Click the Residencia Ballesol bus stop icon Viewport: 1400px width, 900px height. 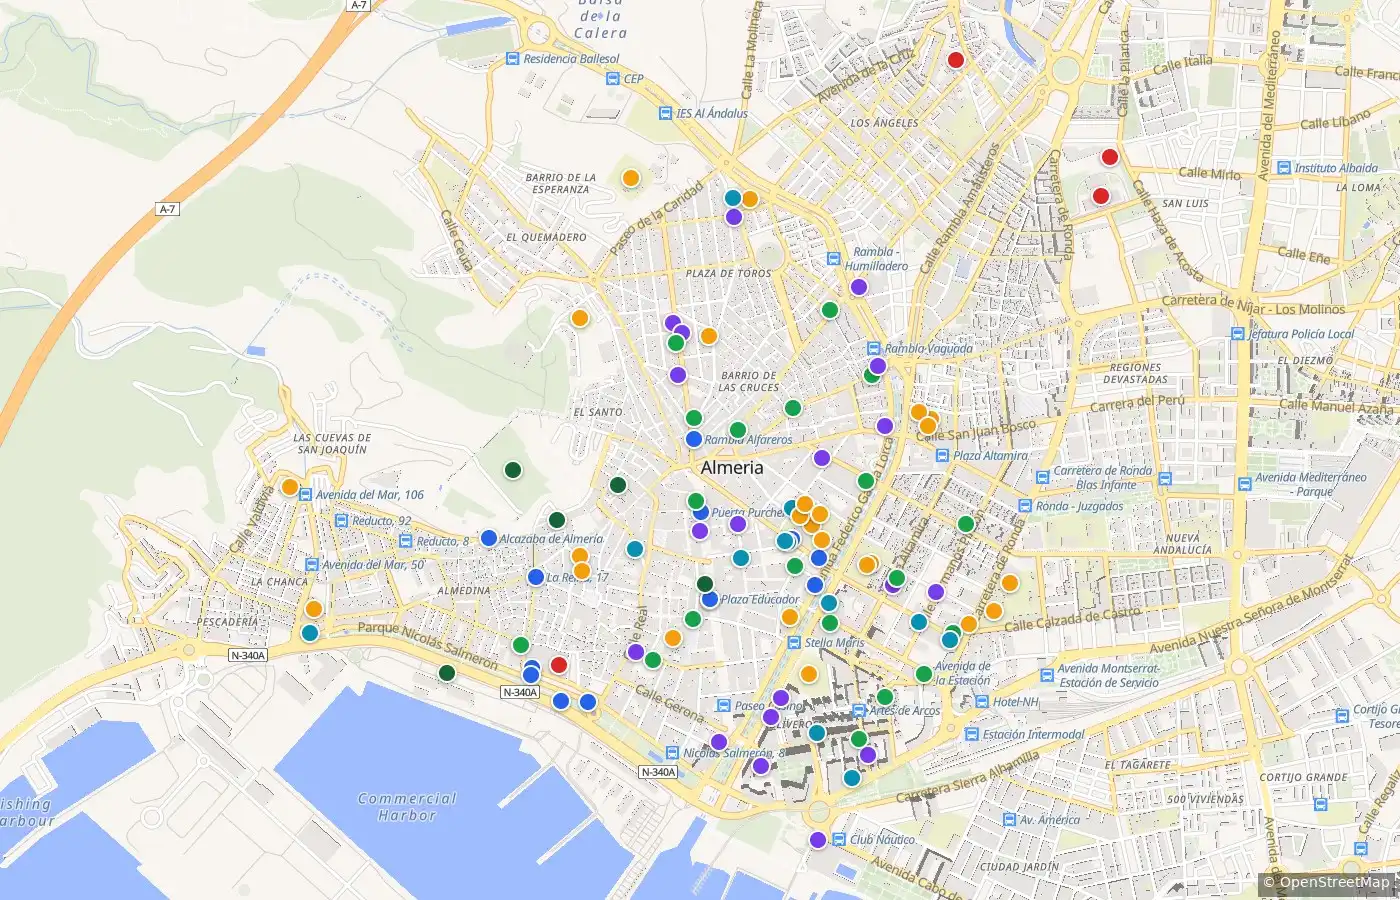point(513,59)
